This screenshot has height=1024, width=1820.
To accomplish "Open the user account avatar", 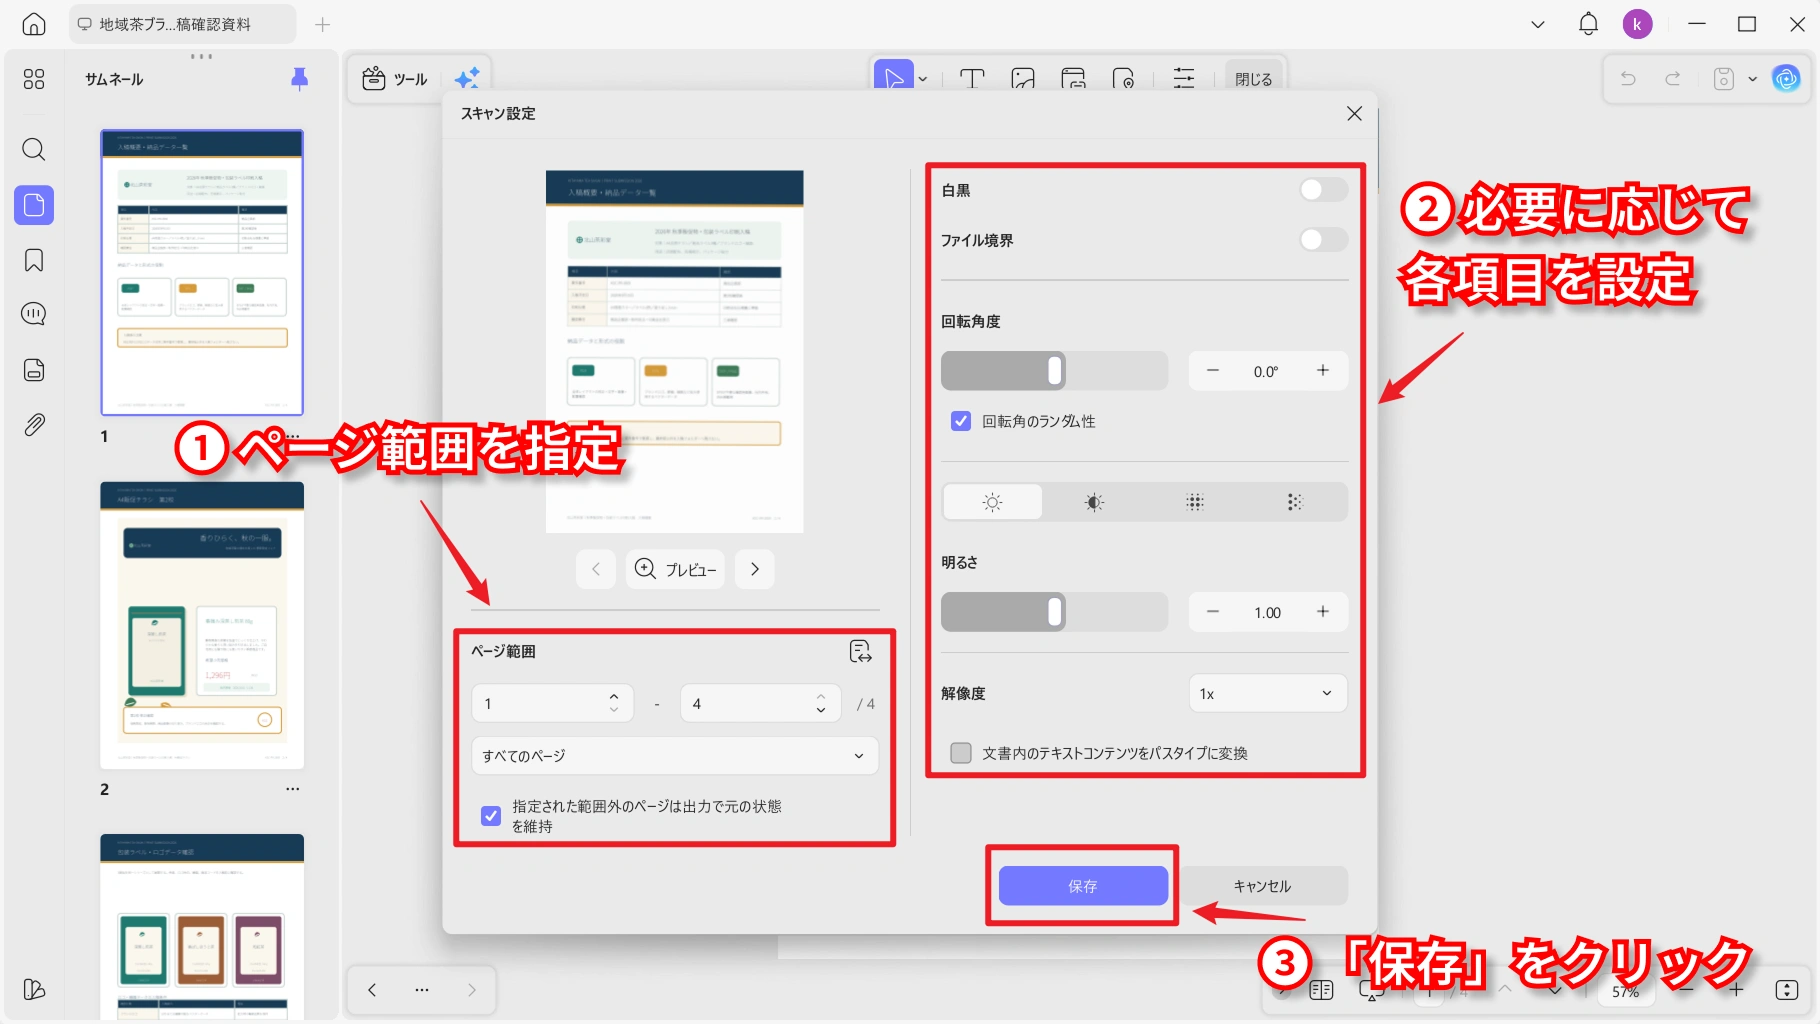I will point(1637,24).
